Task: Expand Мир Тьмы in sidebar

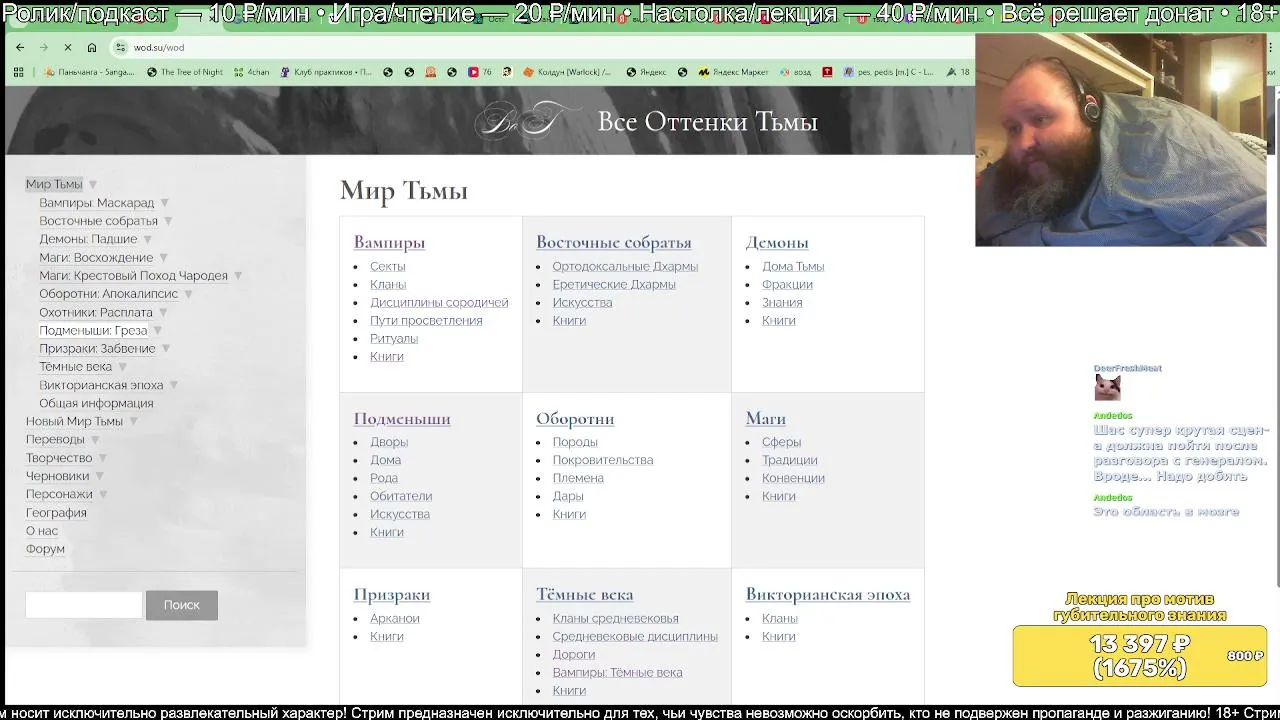Action: (x=92, y=185)
